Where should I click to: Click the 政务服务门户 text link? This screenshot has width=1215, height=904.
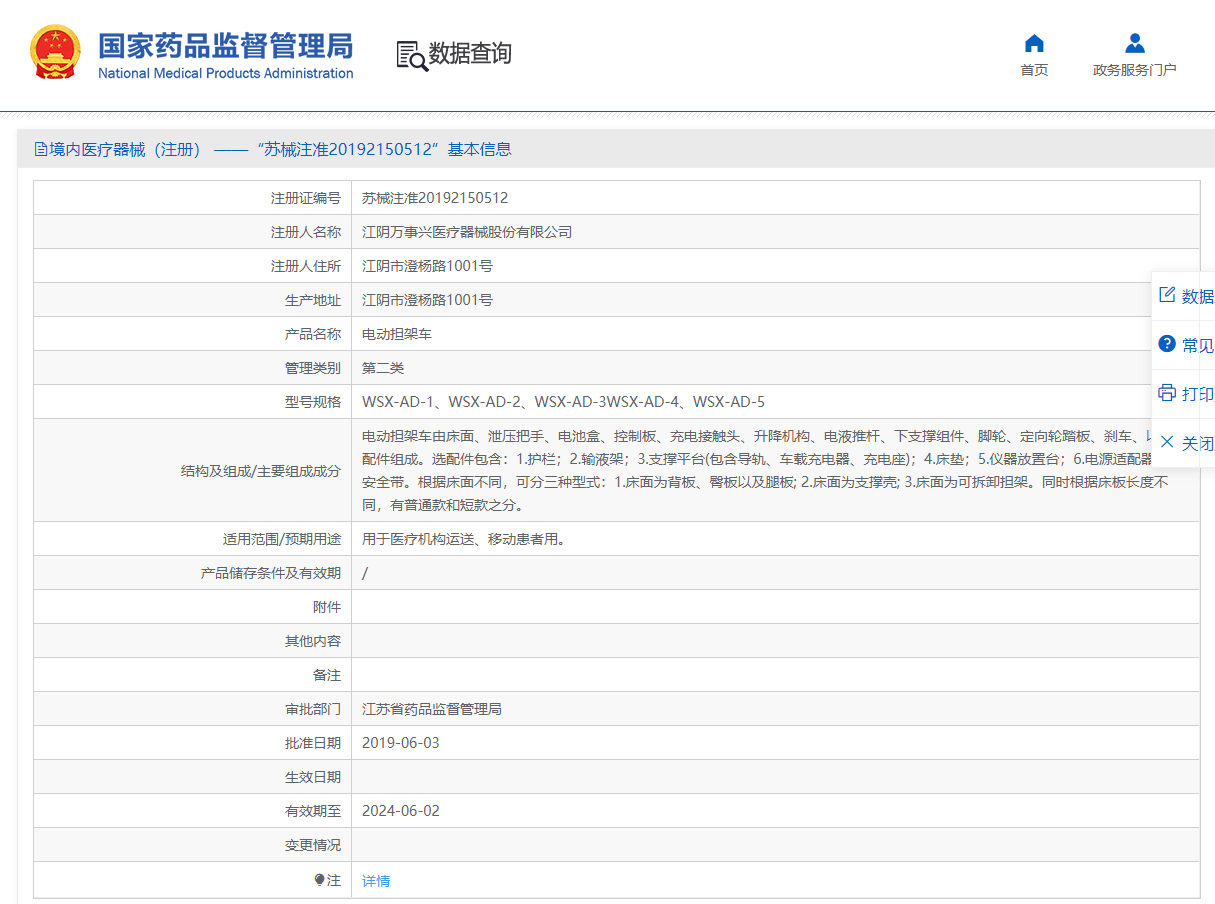(1134, 70)
